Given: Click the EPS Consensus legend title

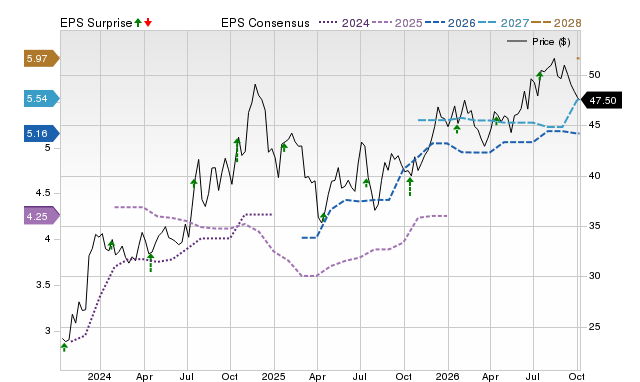Looking at the screenshot, I should [x=265, y=23].
